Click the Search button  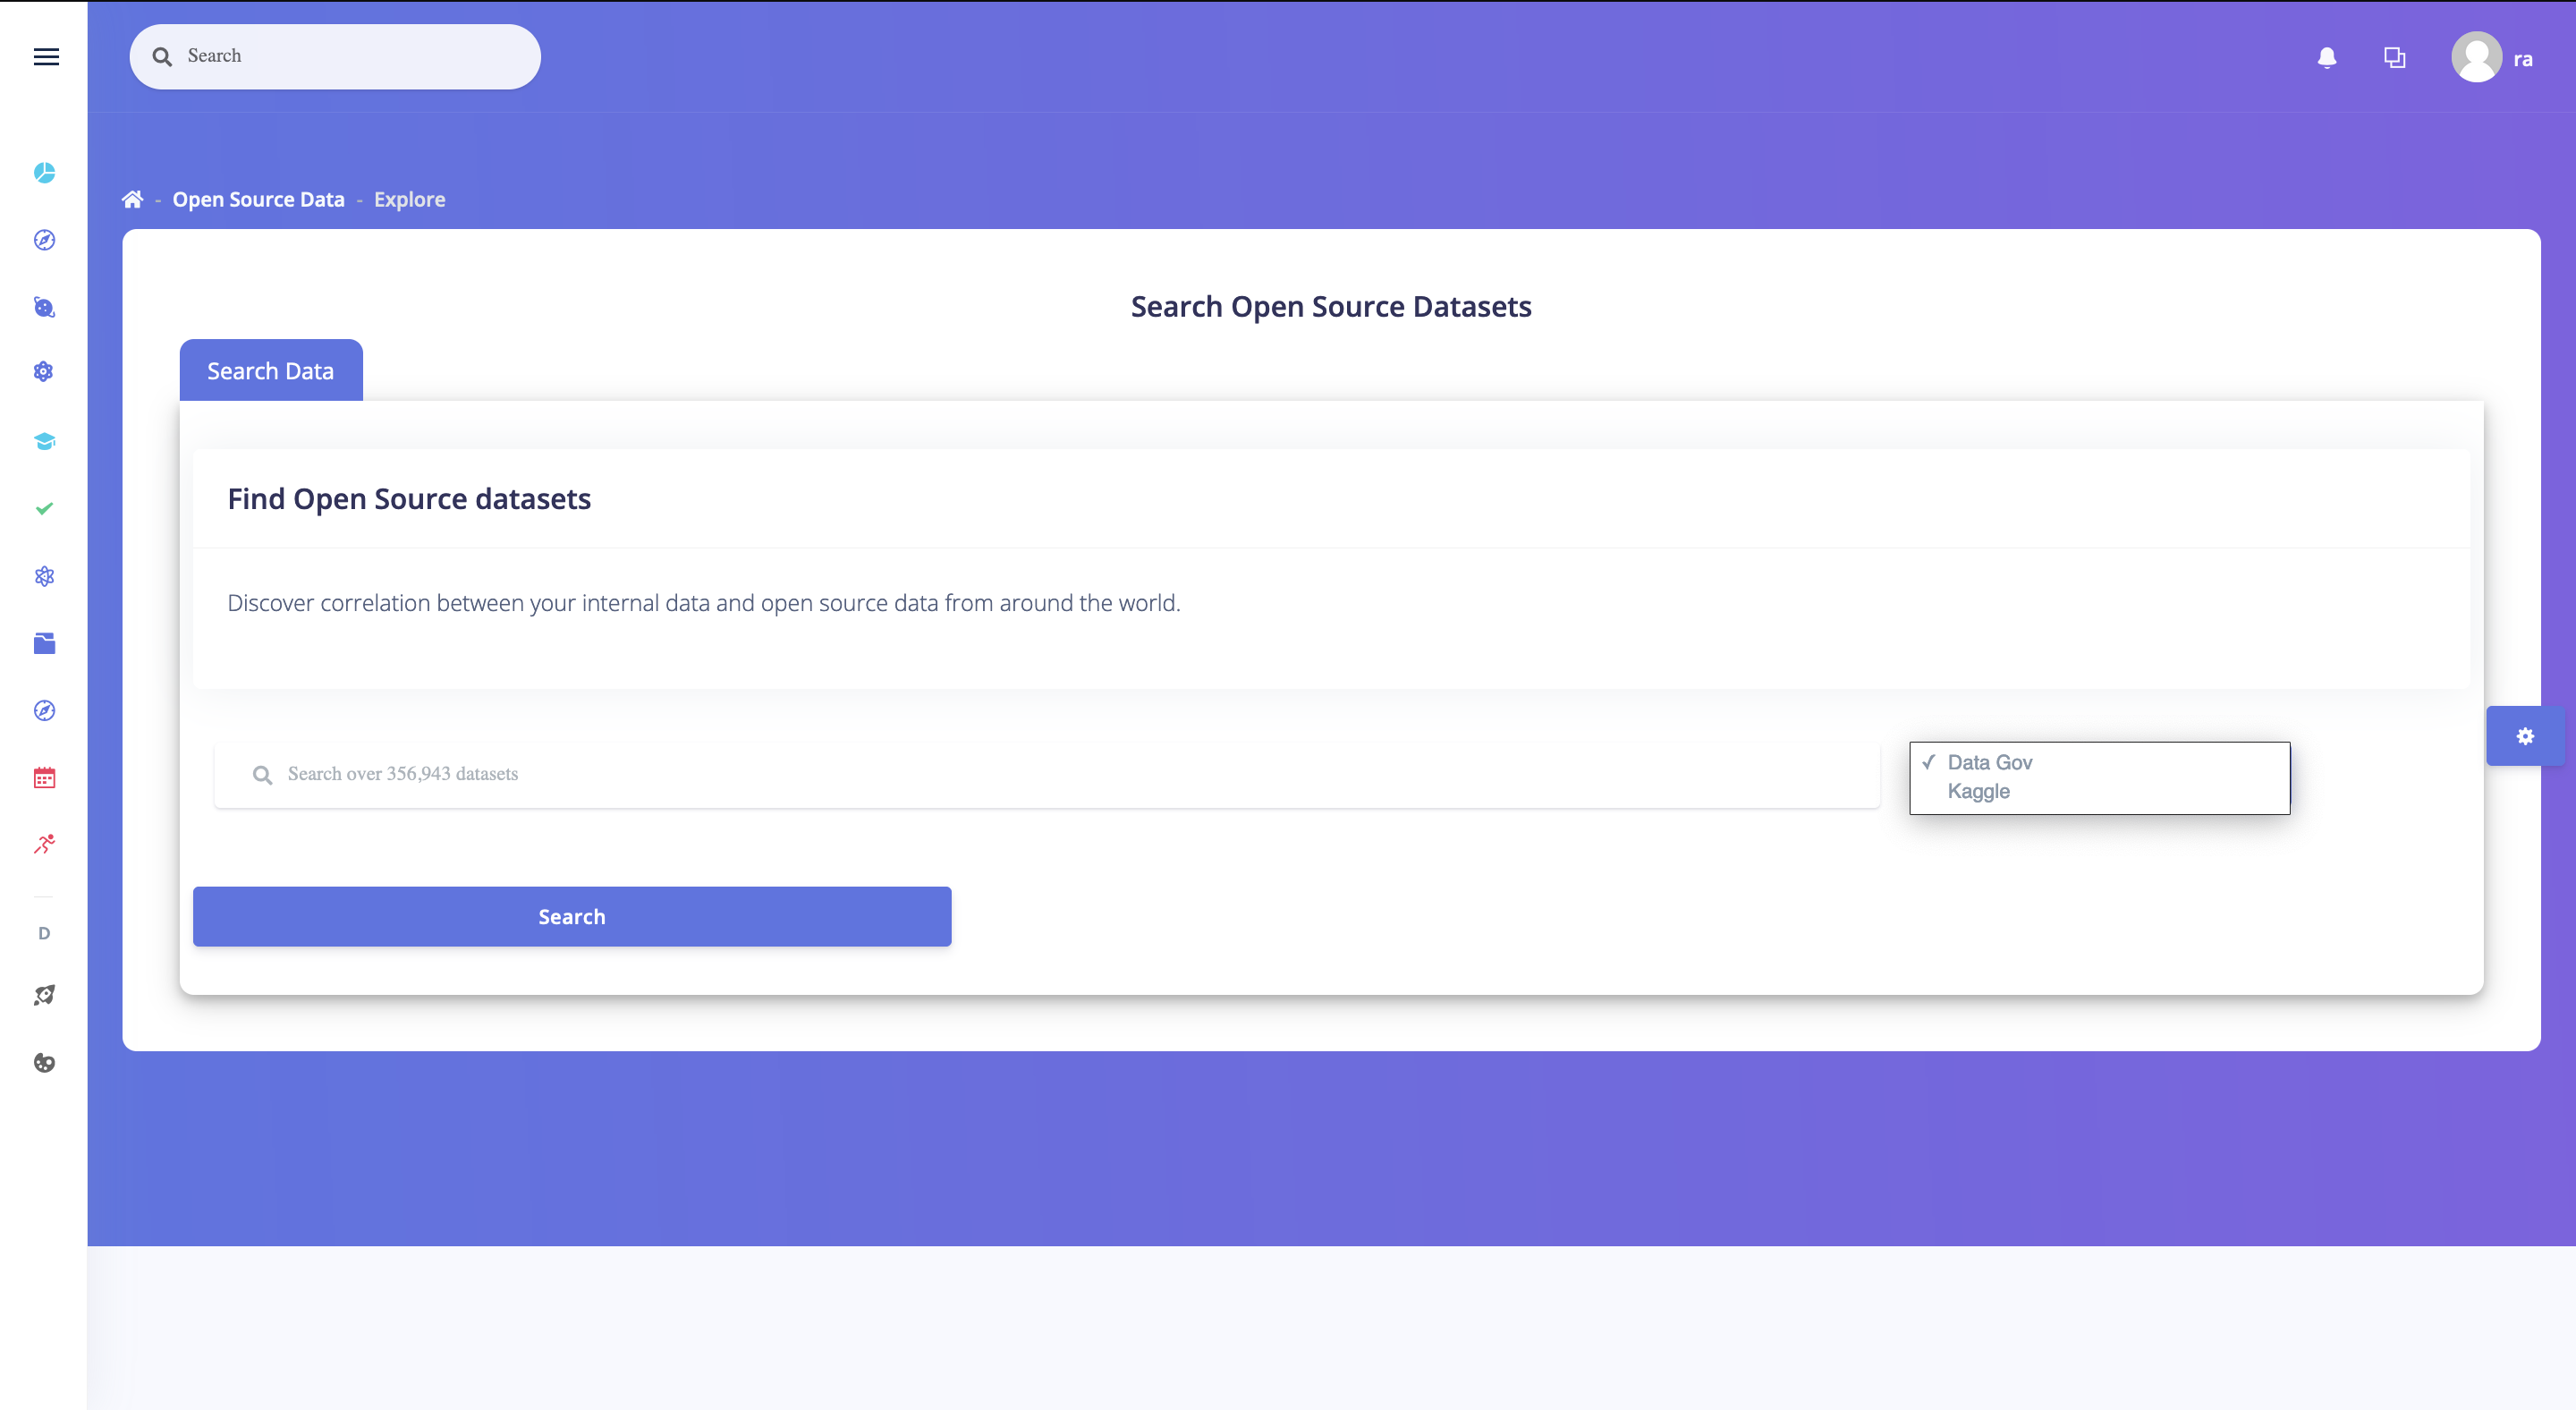[x=571, y=917]
